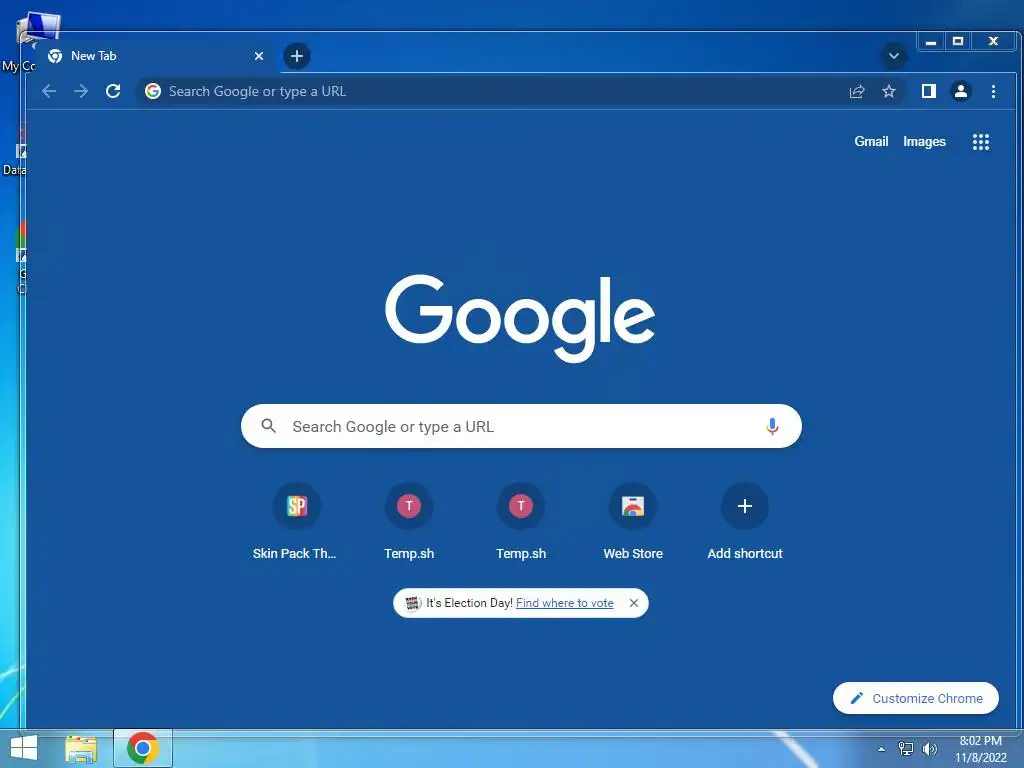Bookmark this tab with the star icon

pos(889,91)
